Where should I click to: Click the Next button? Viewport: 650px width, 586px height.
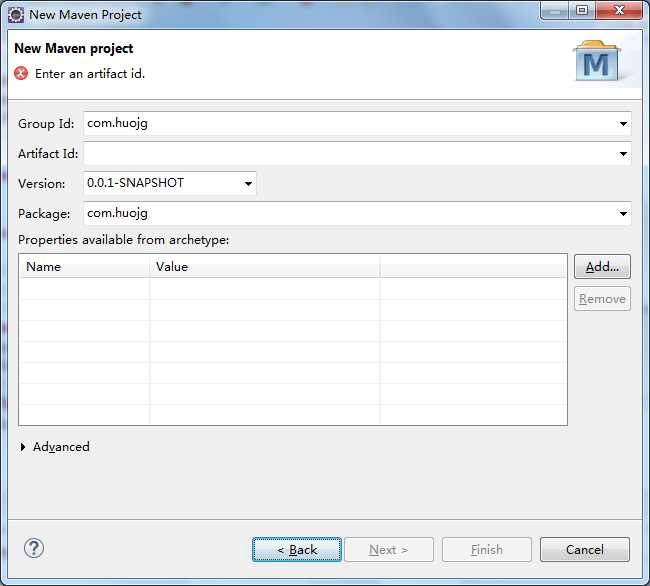tap(389, 550)
